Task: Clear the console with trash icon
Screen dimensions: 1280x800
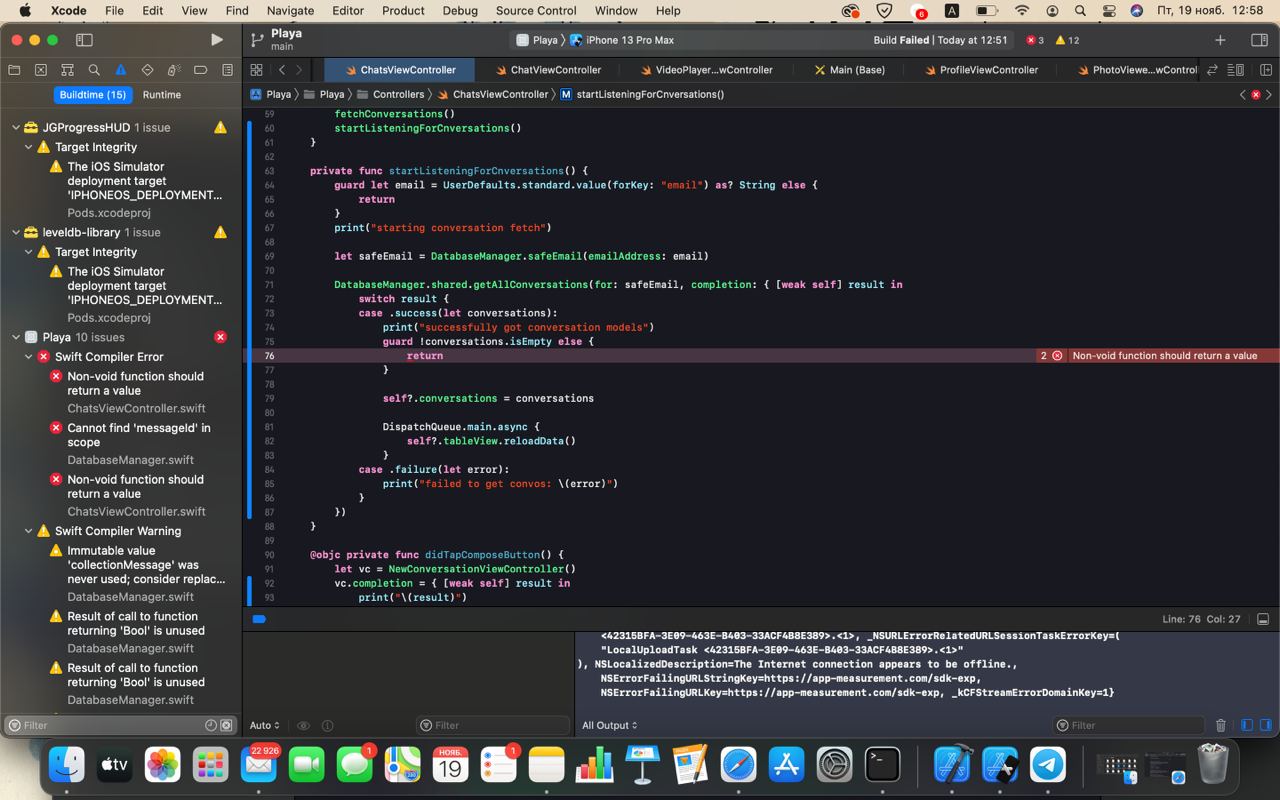Action: click(x=1220, y=725)
